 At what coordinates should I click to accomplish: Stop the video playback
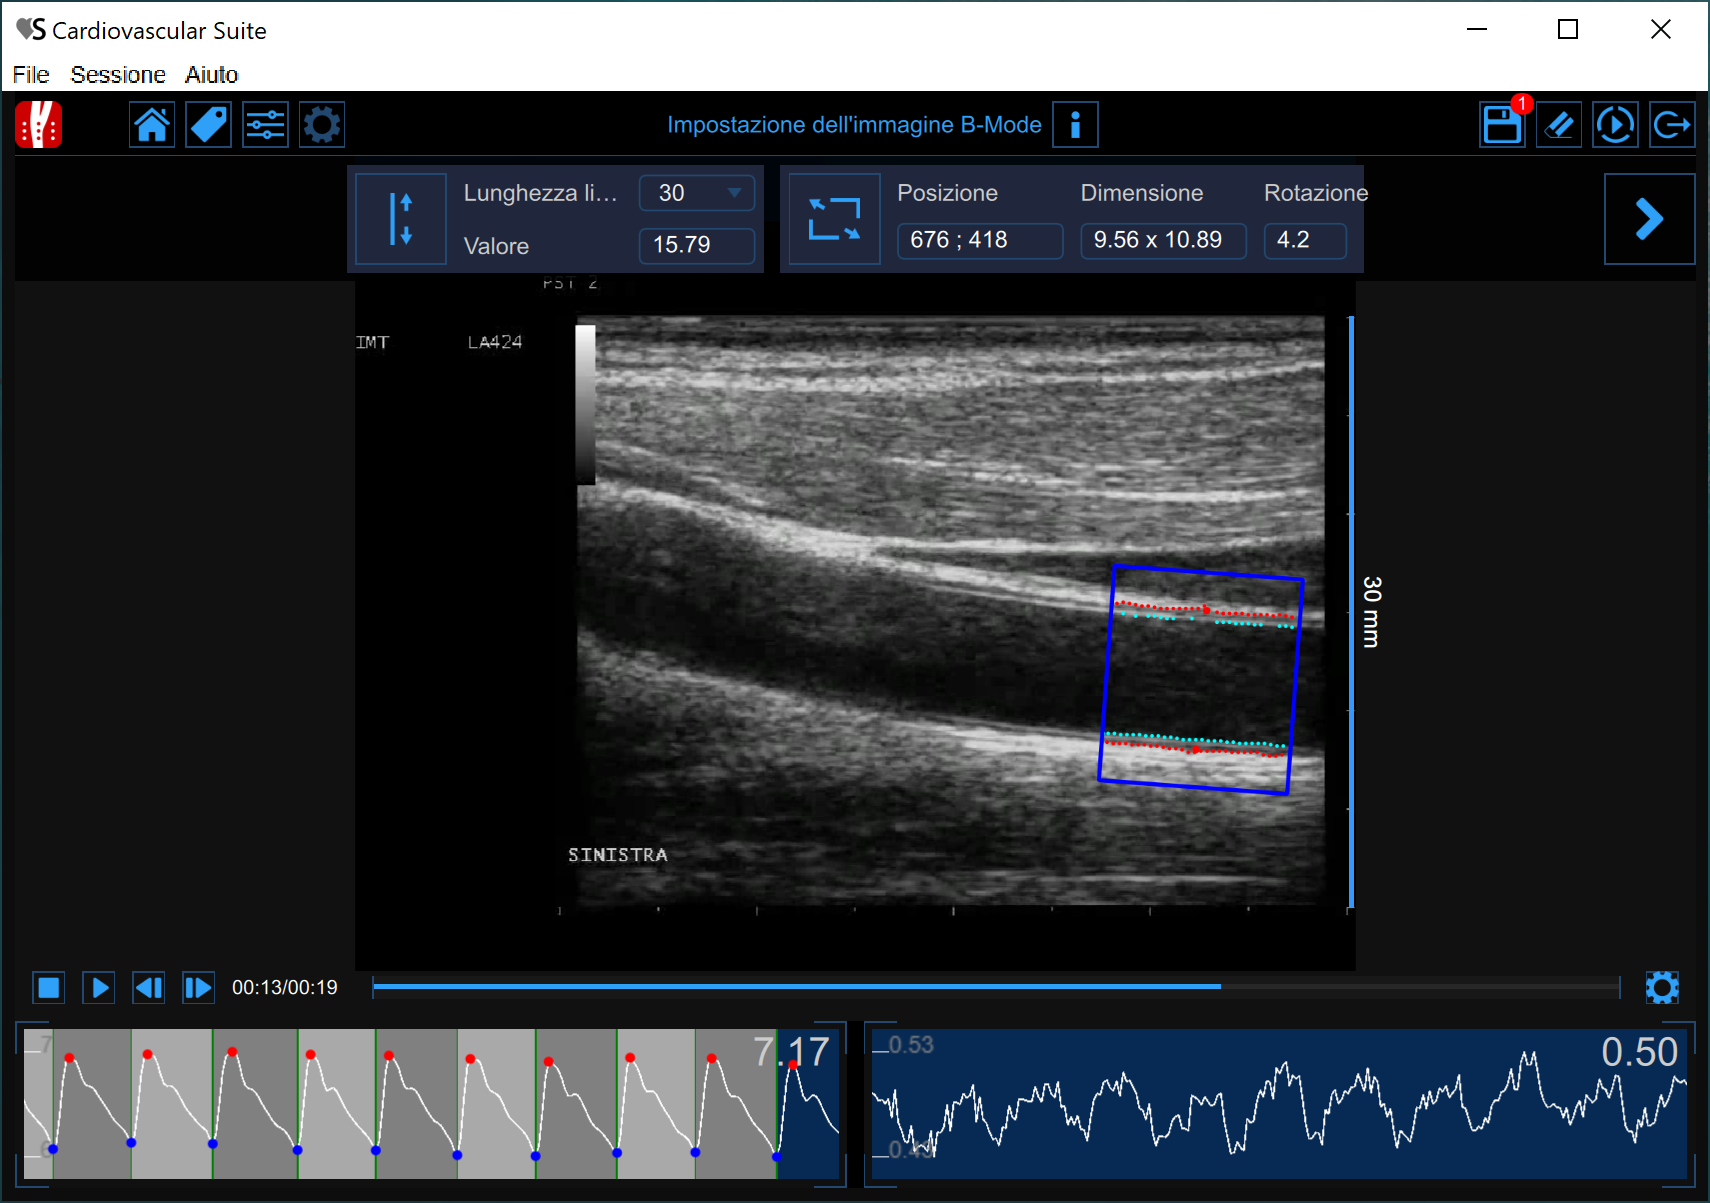pos(49,988)
